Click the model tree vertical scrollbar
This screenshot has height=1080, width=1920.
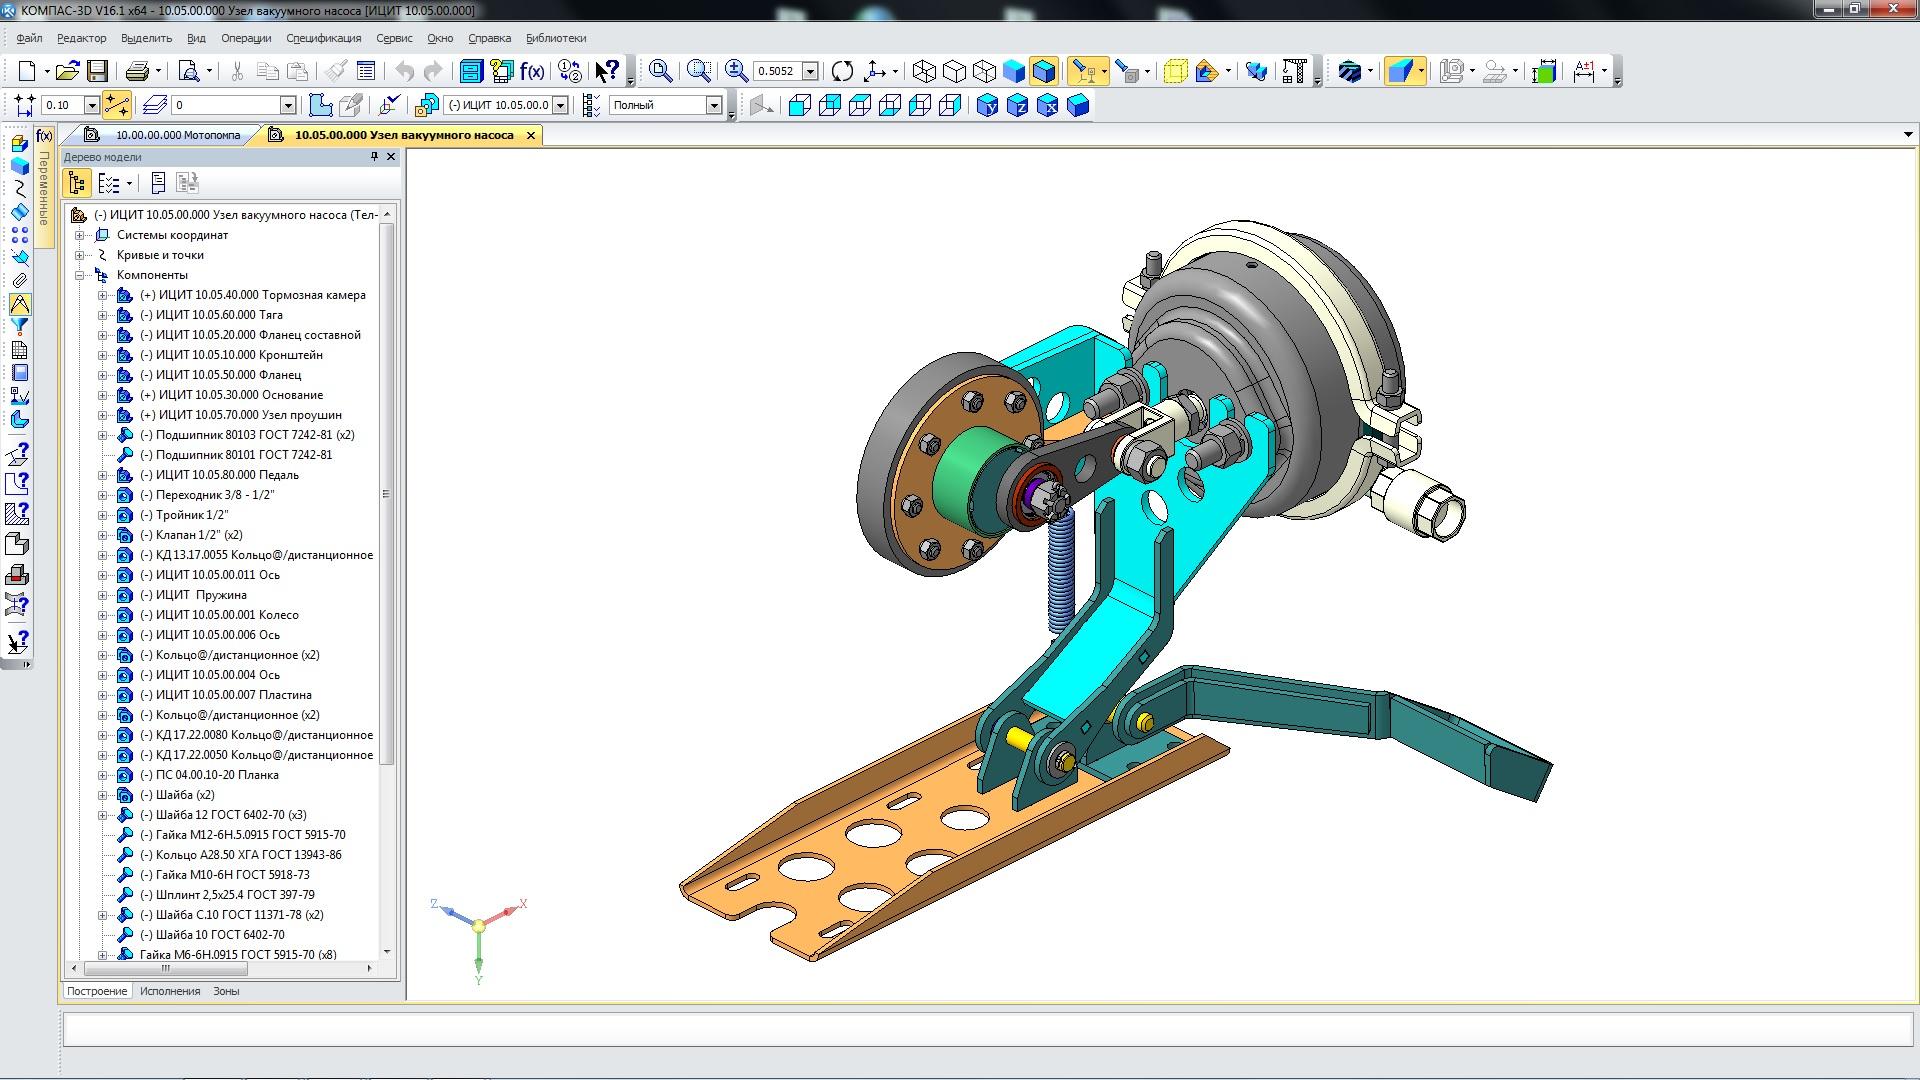pyautogui.click(x=387, y=494)
